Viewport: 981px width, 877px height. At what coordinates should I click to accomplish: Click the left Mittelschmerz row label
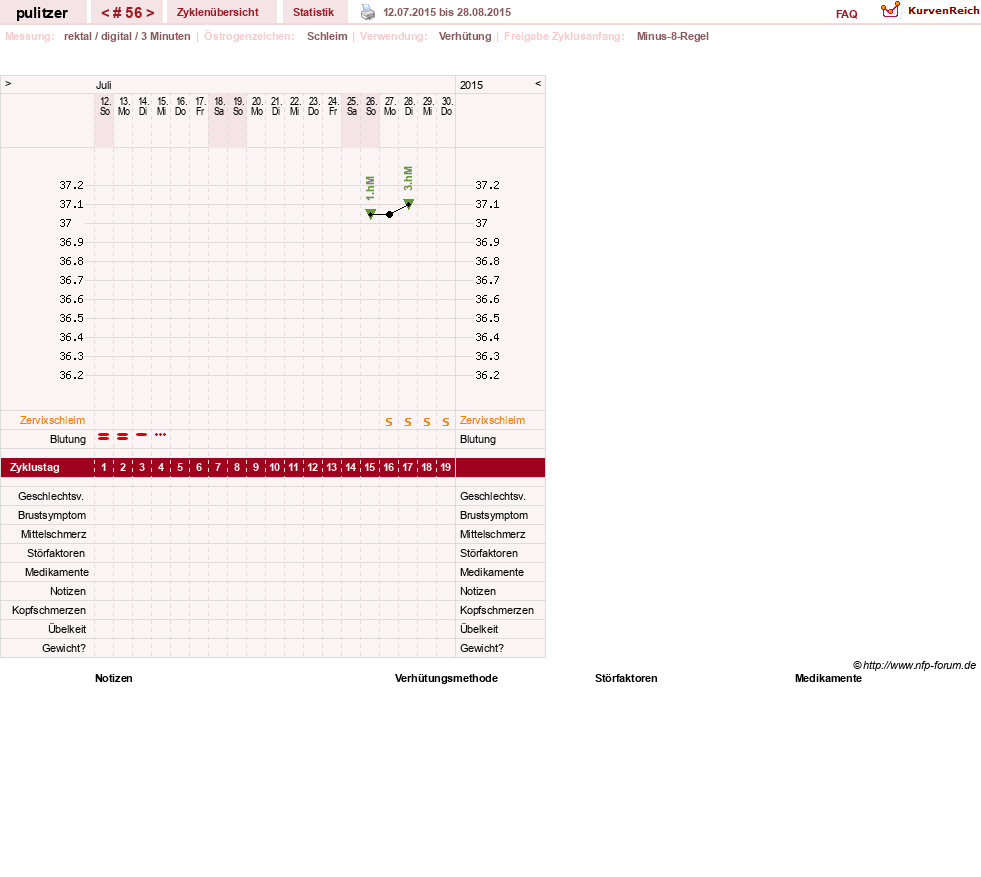pyautogui.click(x=54, y=534)
